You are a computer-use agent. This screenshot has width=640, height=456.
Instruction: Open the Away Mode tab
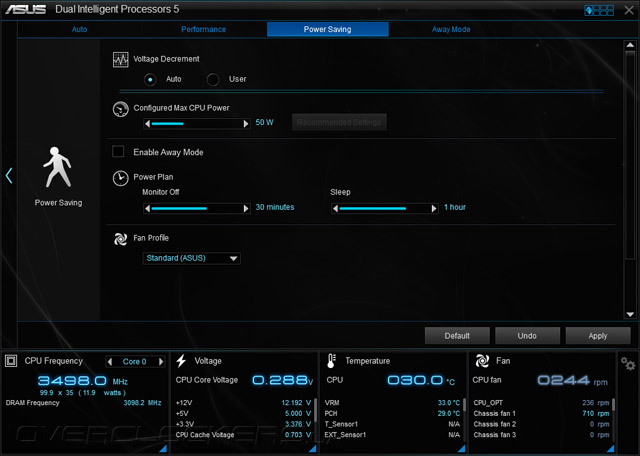click(451, 29)
